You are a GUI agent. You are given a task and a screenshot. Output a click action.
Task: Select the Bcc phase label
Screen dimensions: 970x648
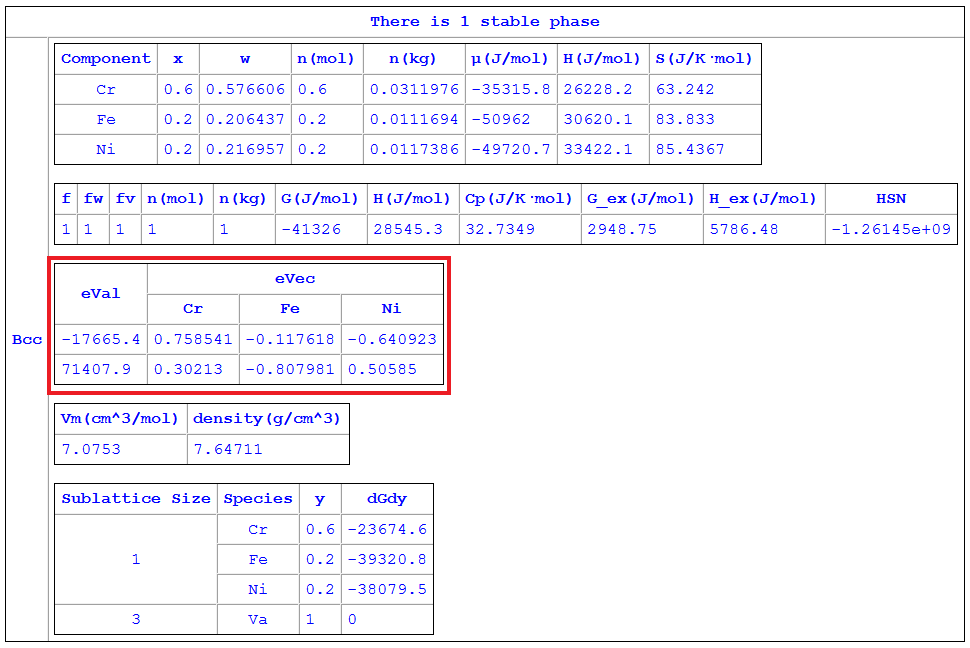[27, 340]
